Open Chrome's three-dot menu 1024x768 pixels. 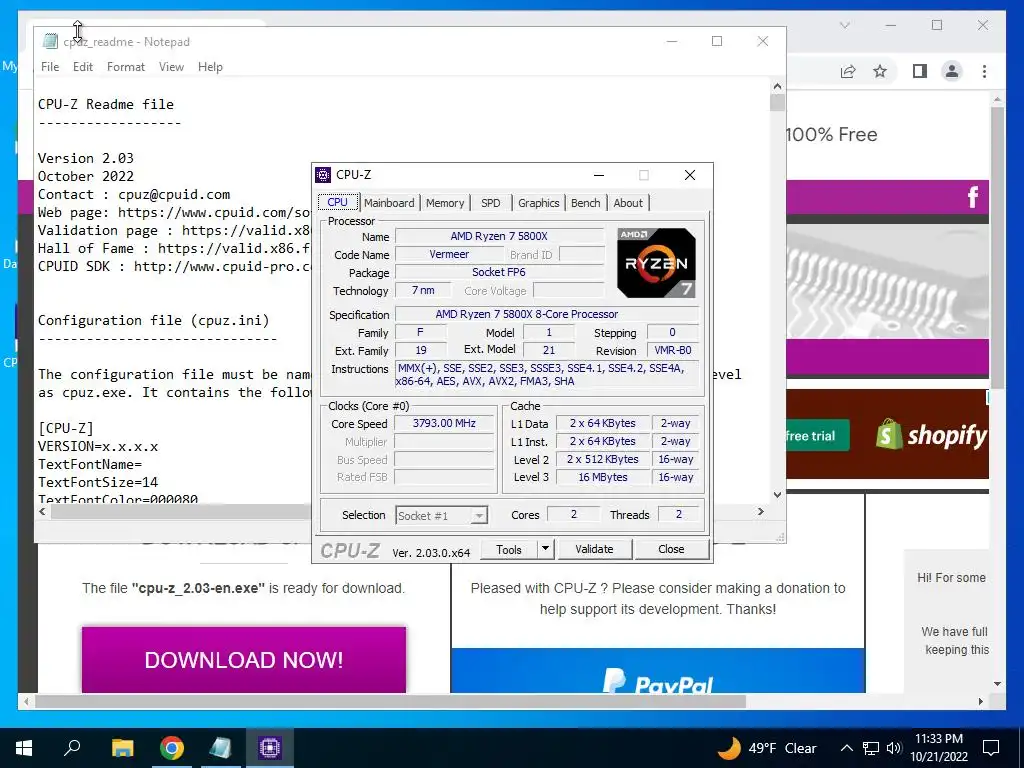tap(984, 71)
